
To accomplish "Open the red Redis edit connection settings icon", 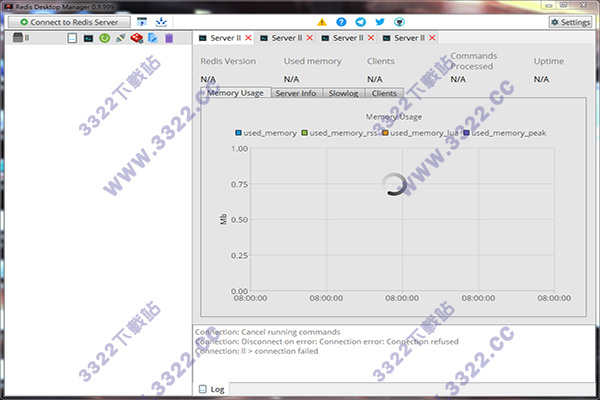I will [137, 38].
